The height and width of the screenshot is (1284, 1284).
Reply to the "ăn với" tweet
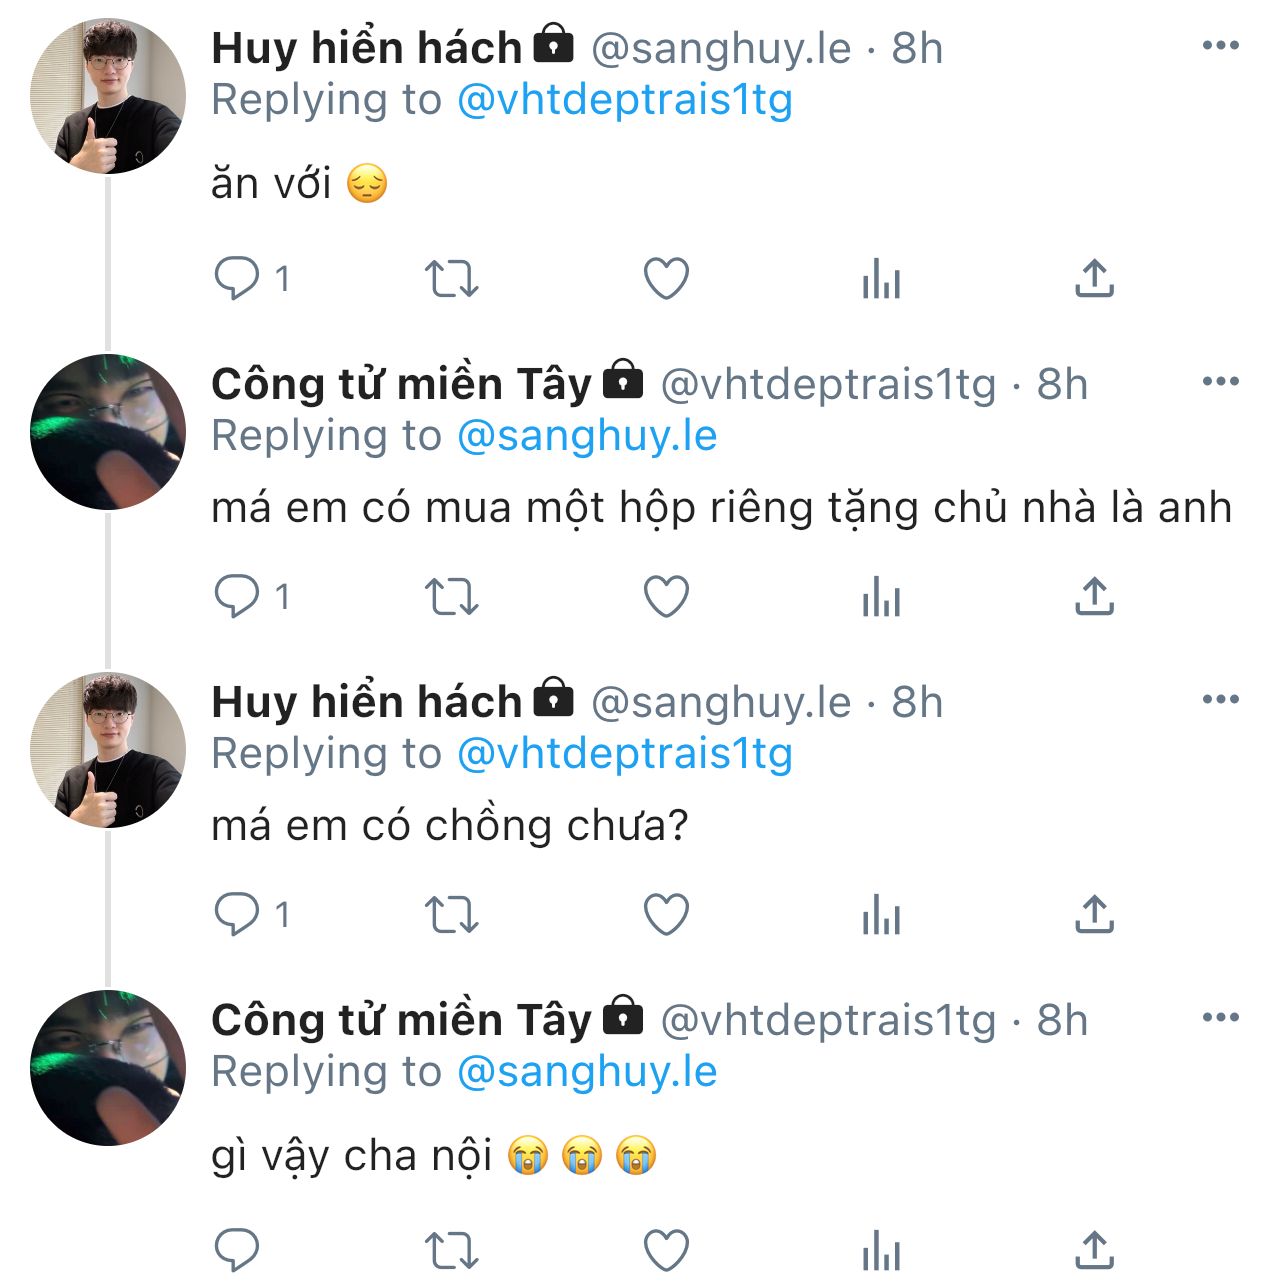[x=237, y=278]
